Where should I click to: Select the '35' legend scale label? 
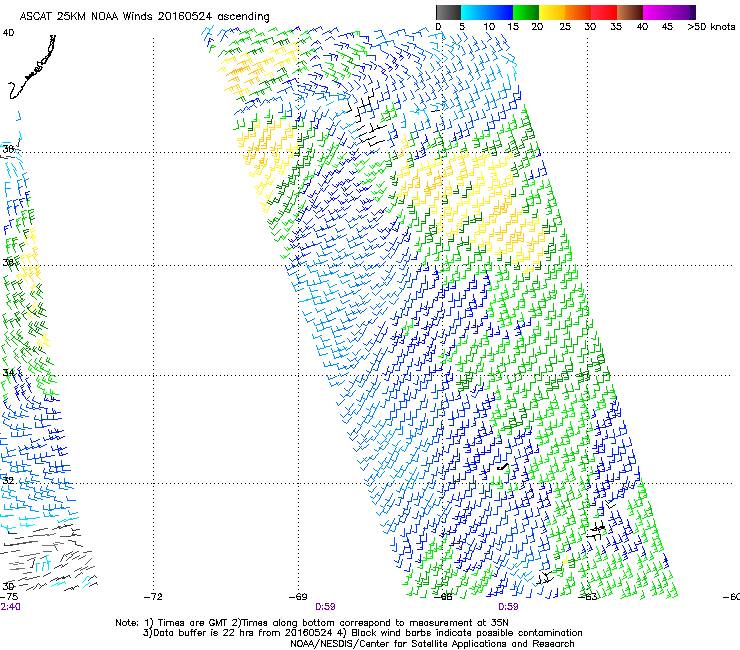pos(616,27)
